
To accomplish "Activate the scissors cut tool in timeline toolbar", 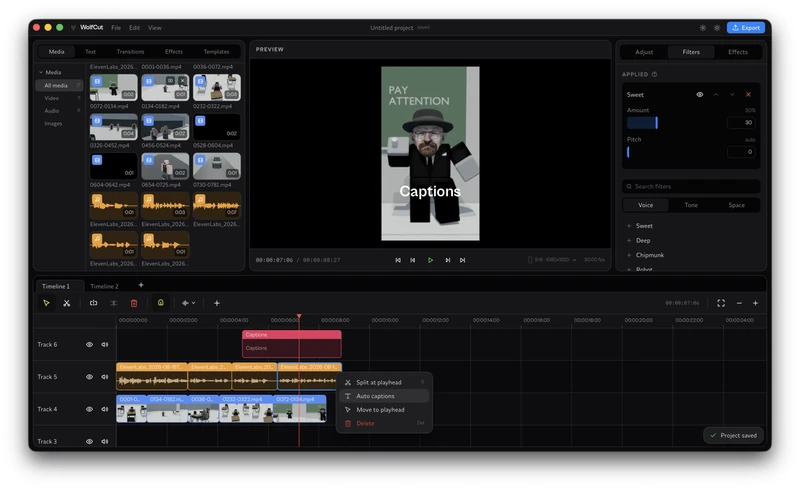I will click(x=66, y=303).
